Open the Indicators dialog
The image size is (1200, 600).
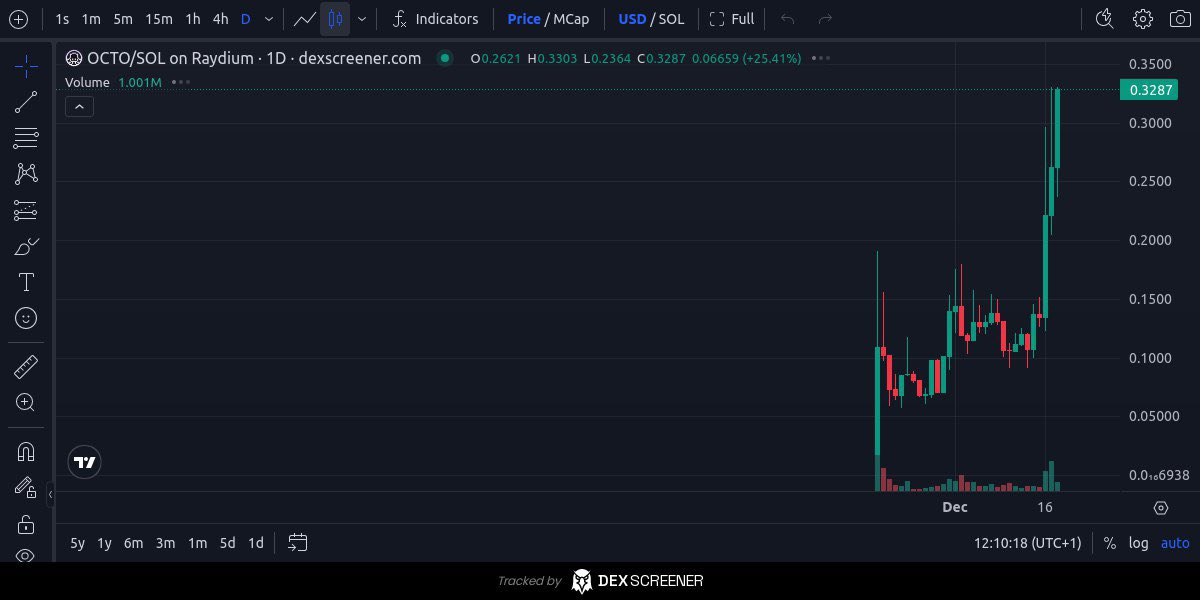pos(435,19)
